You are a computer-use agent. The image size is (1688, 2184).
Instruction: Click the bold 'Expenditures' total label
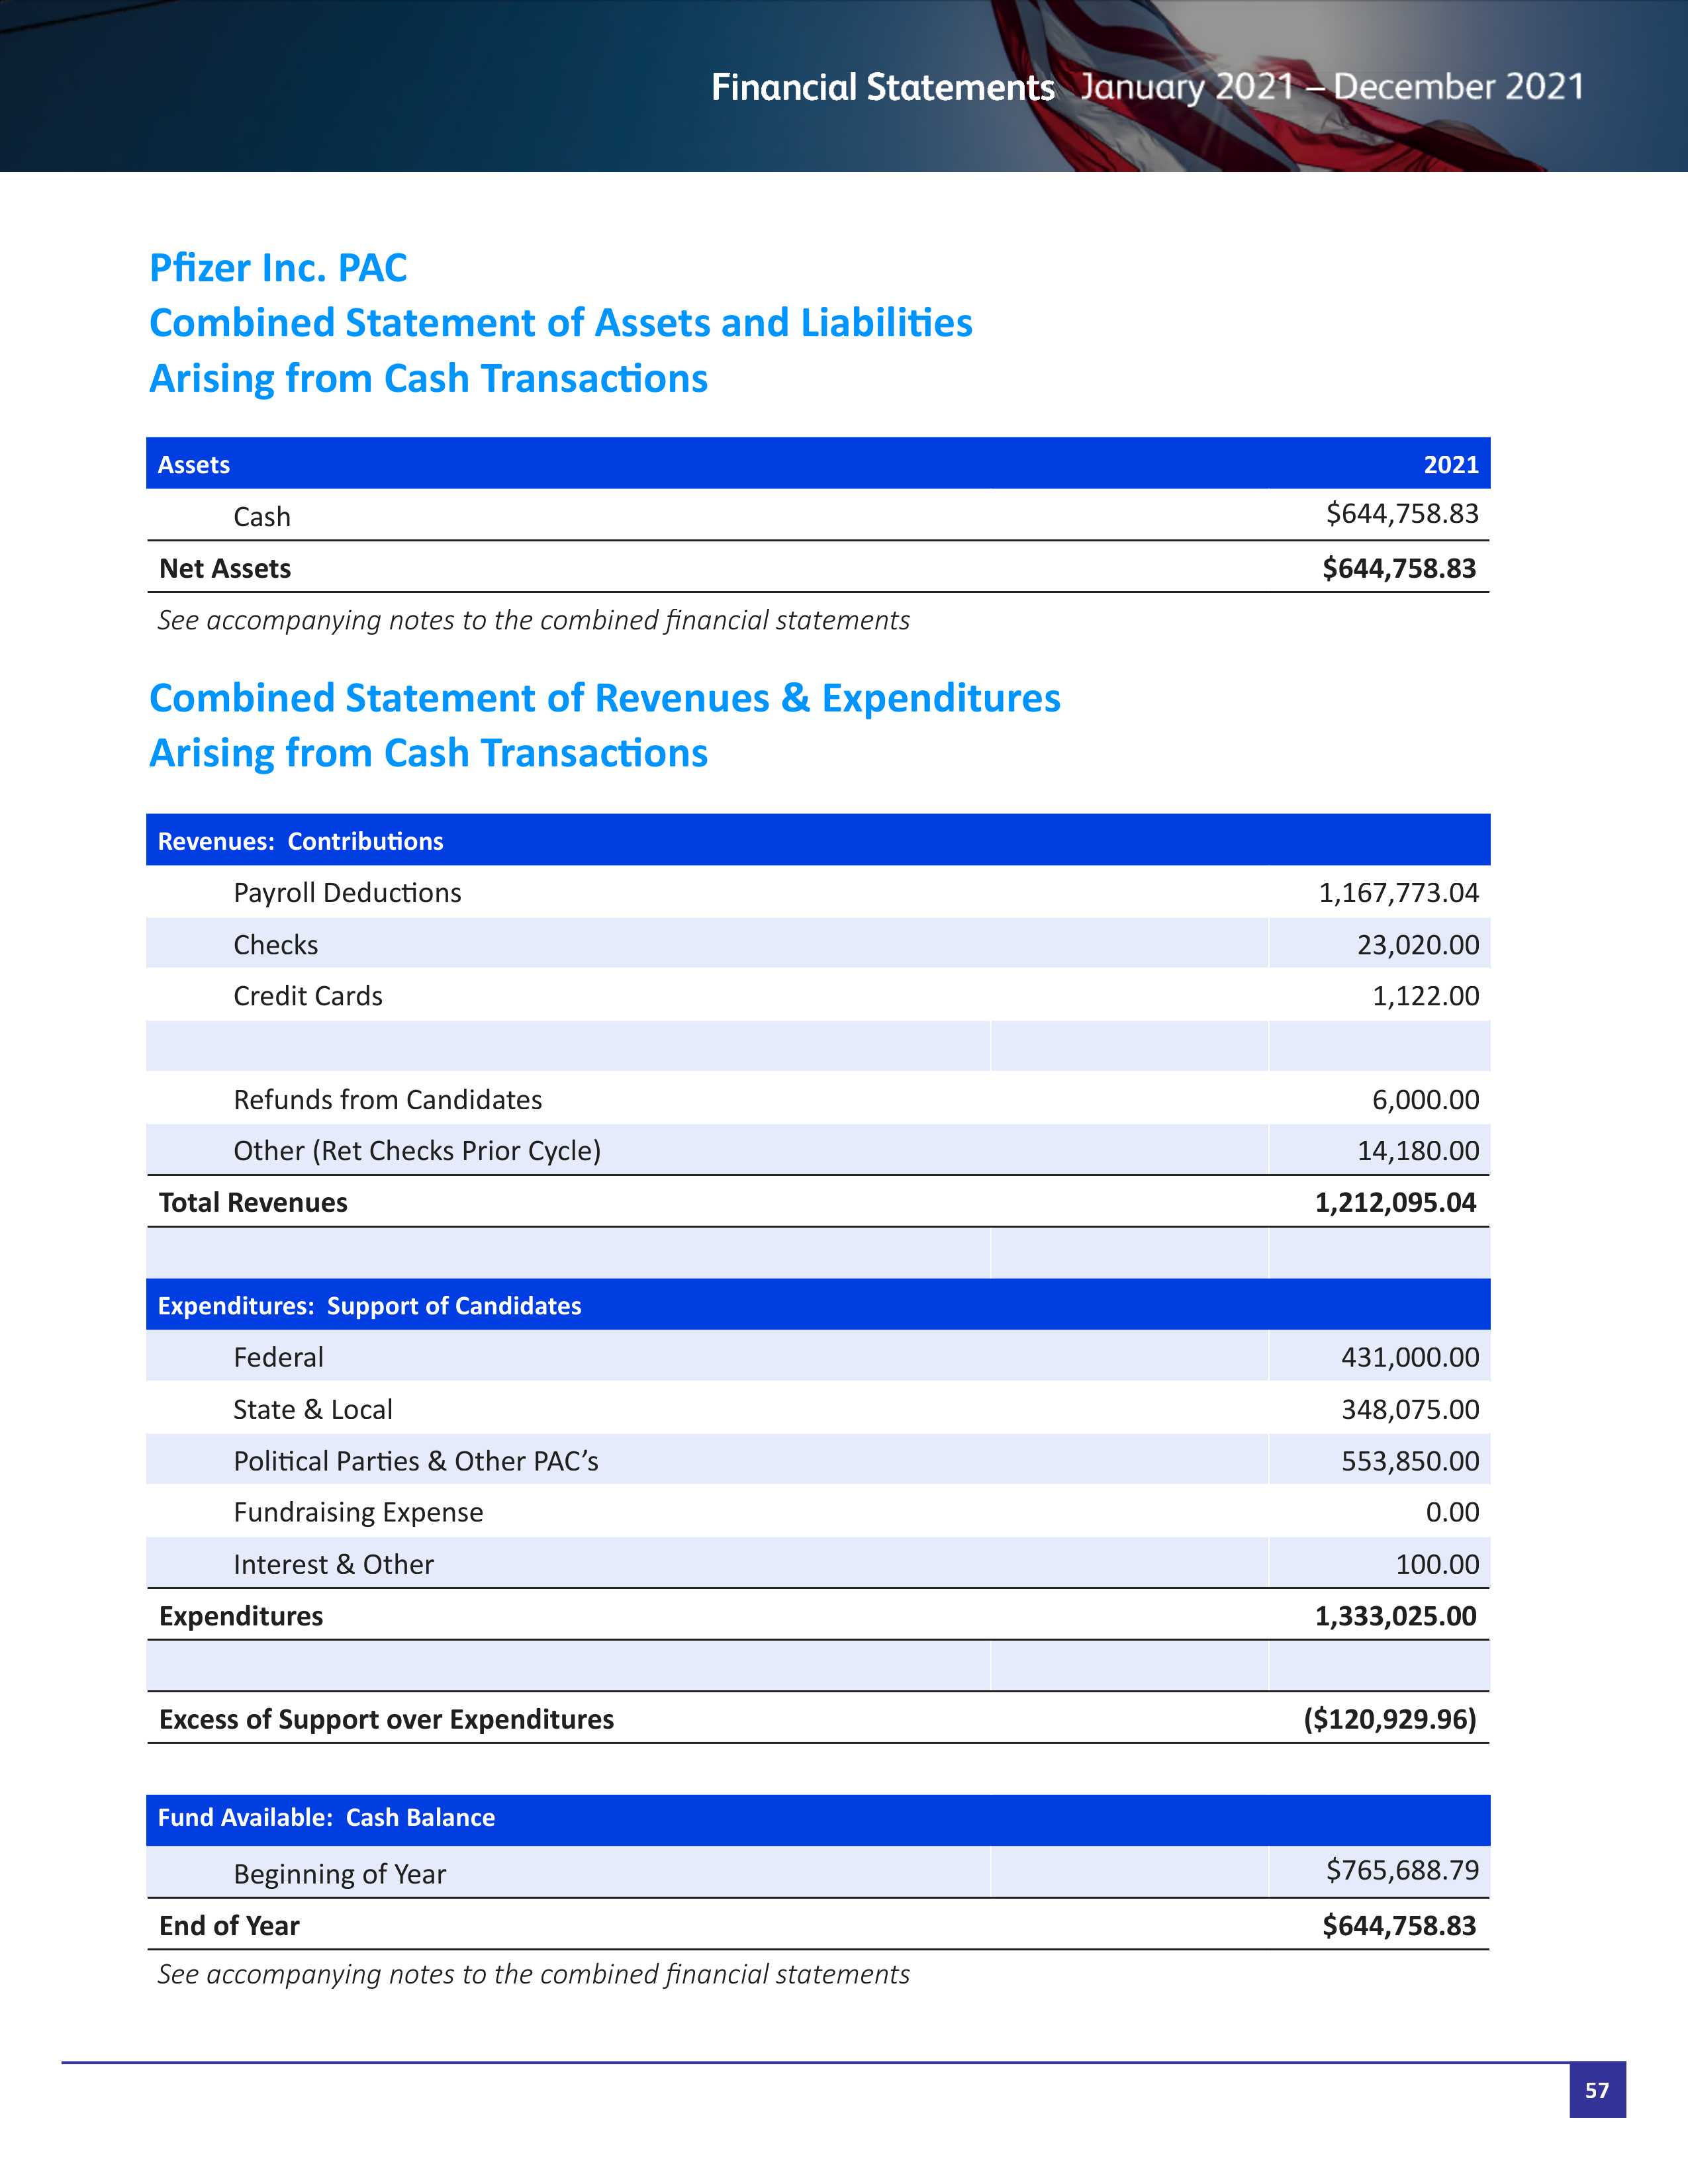click(241, 1617)
